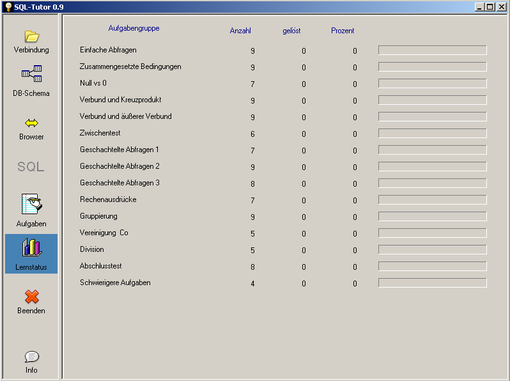Click the Gruppierung progress bar
This screenshot has height=381, width=510.
[432, 216]
